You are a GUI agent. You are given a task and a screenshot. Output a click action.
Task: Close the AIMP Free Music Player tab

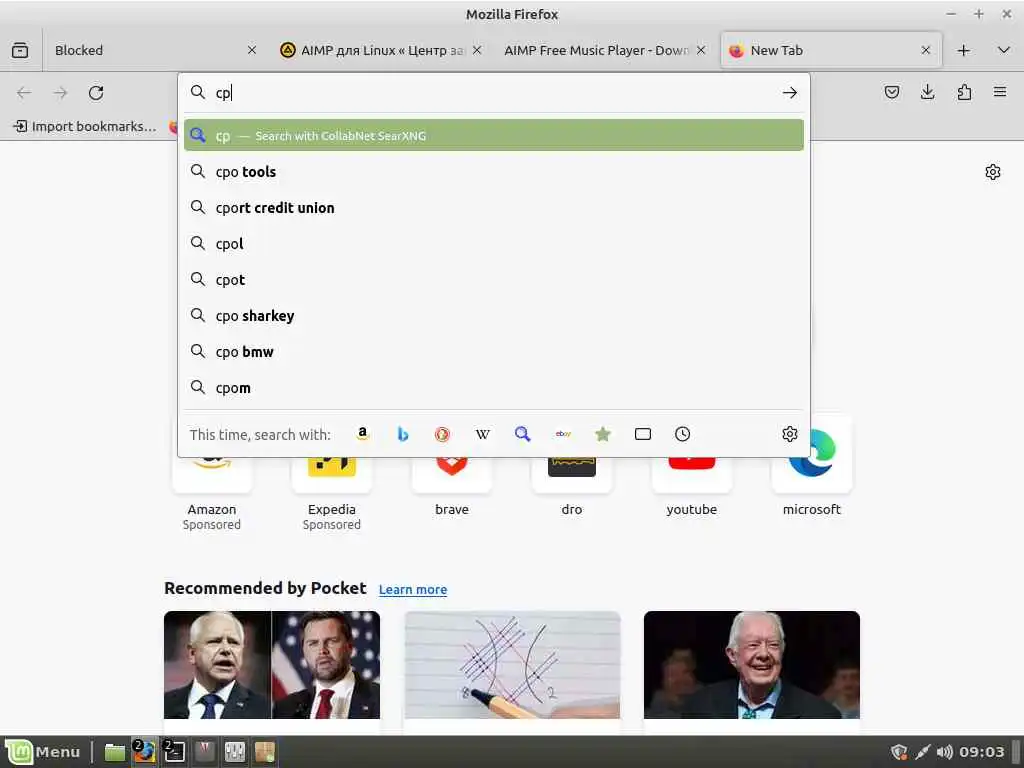pyautogui.click(x=701, y=50)
